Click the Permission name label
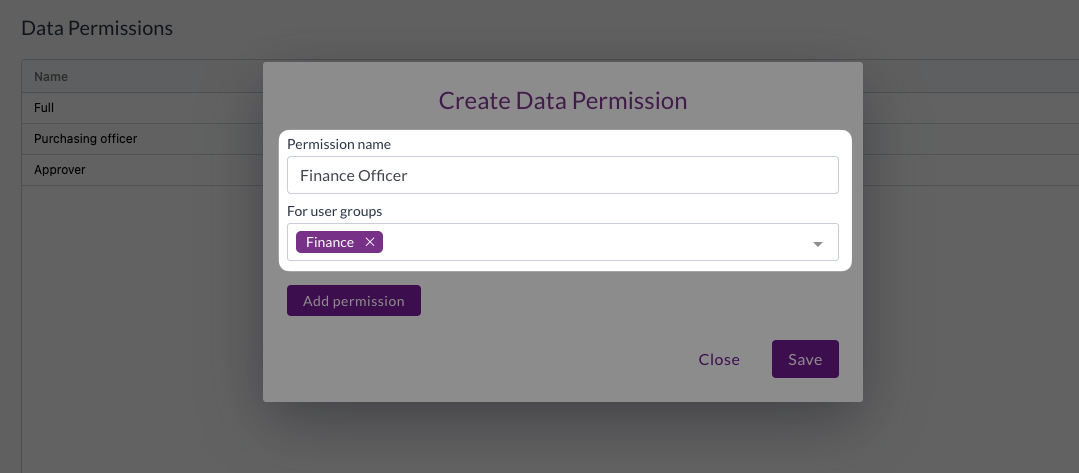This screenshot has height=473, width=1079. pyautogui.click(x=339, y=144)
